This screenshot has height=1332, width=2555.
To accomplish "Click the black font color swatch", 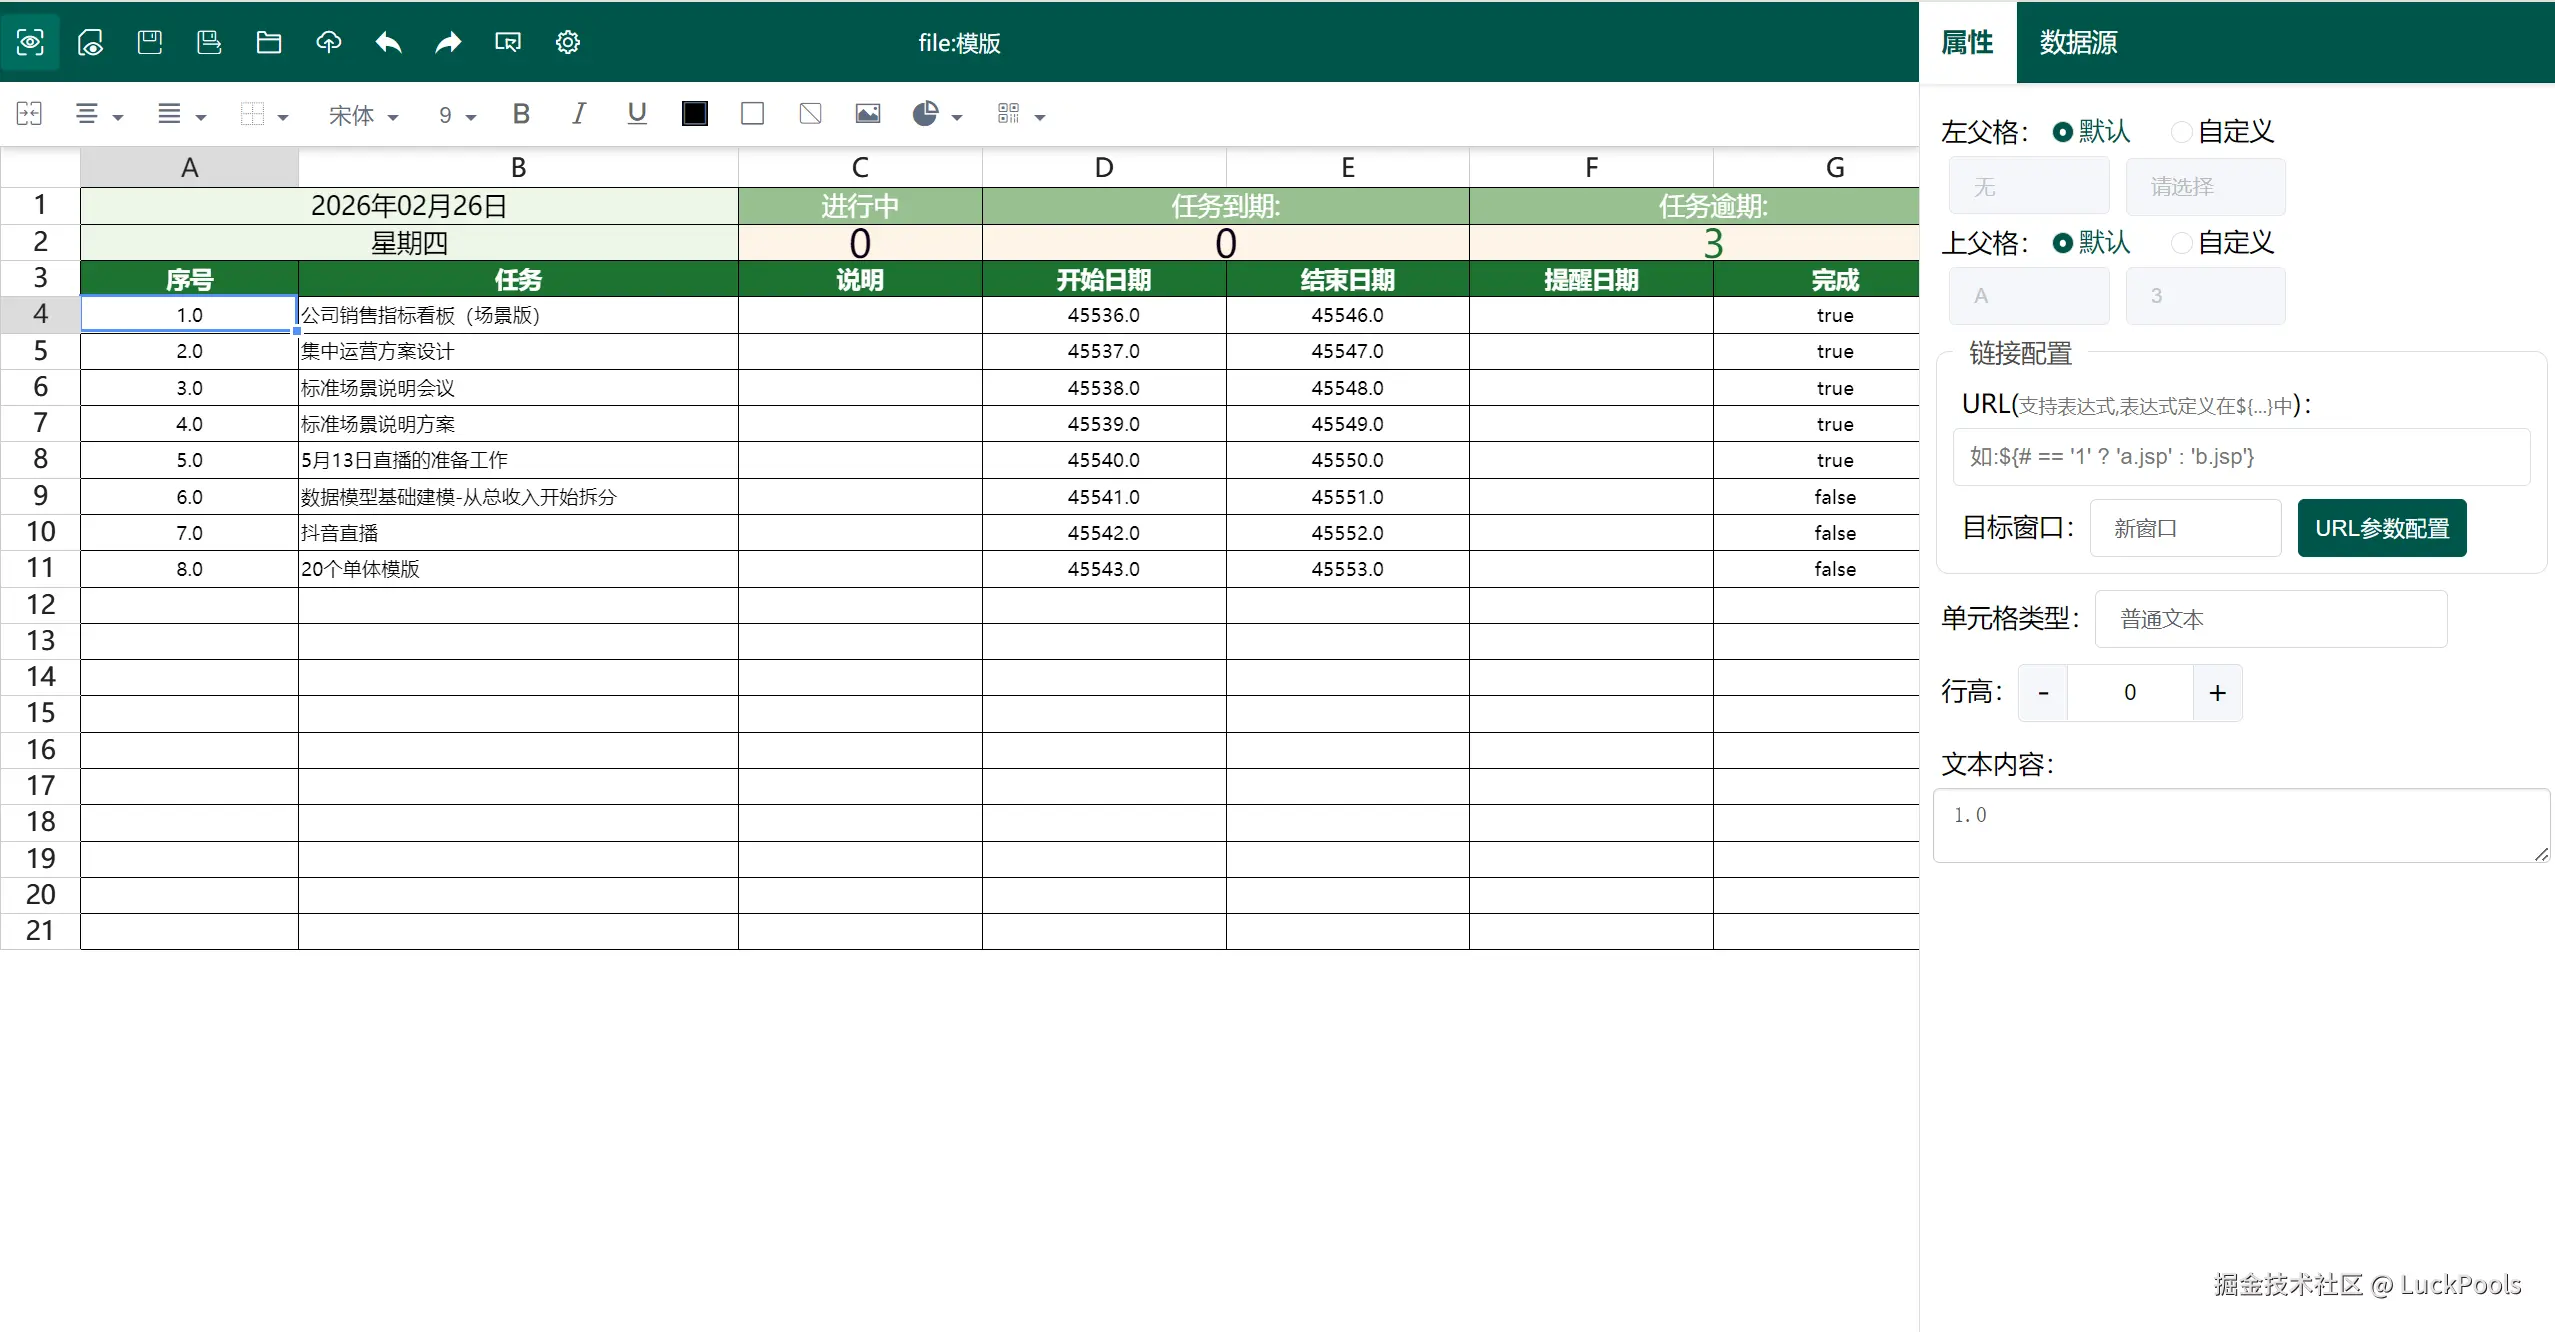I will (694, 114).
